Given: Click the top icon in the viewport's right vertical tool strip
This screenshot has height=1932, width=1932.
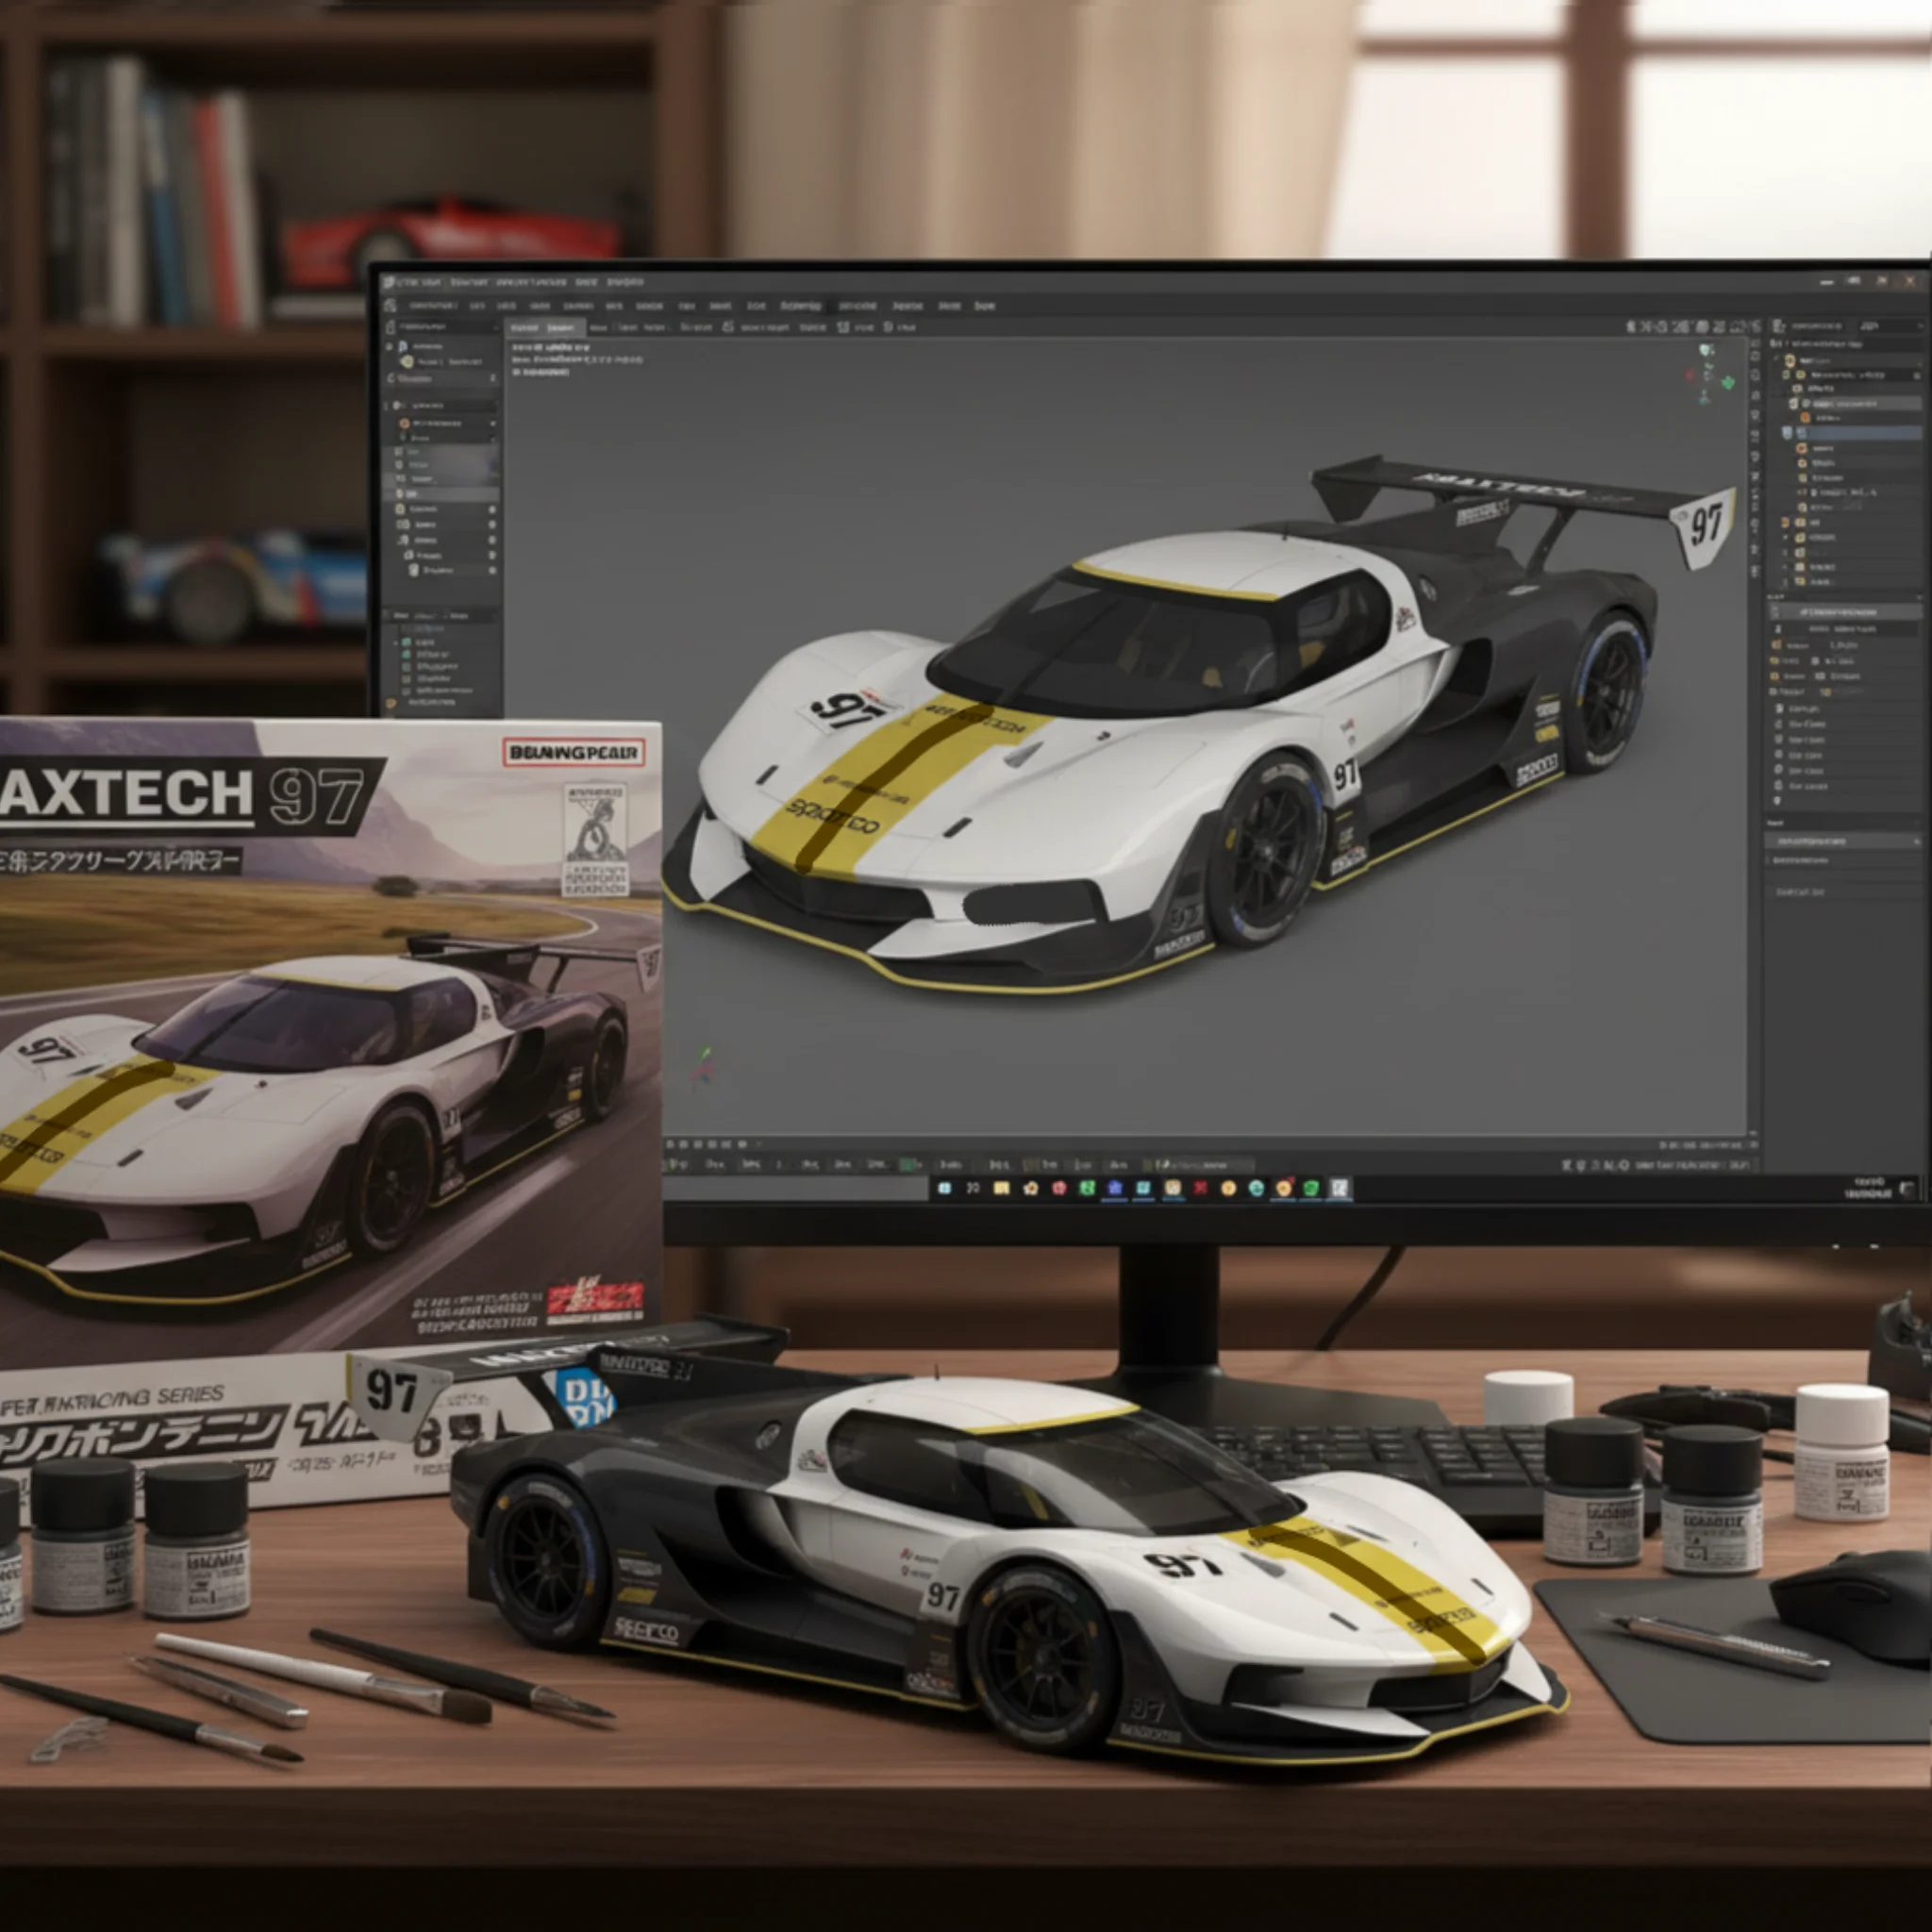Looking at the screenshot, I should pyautogui.click(x=1755, y=345).
